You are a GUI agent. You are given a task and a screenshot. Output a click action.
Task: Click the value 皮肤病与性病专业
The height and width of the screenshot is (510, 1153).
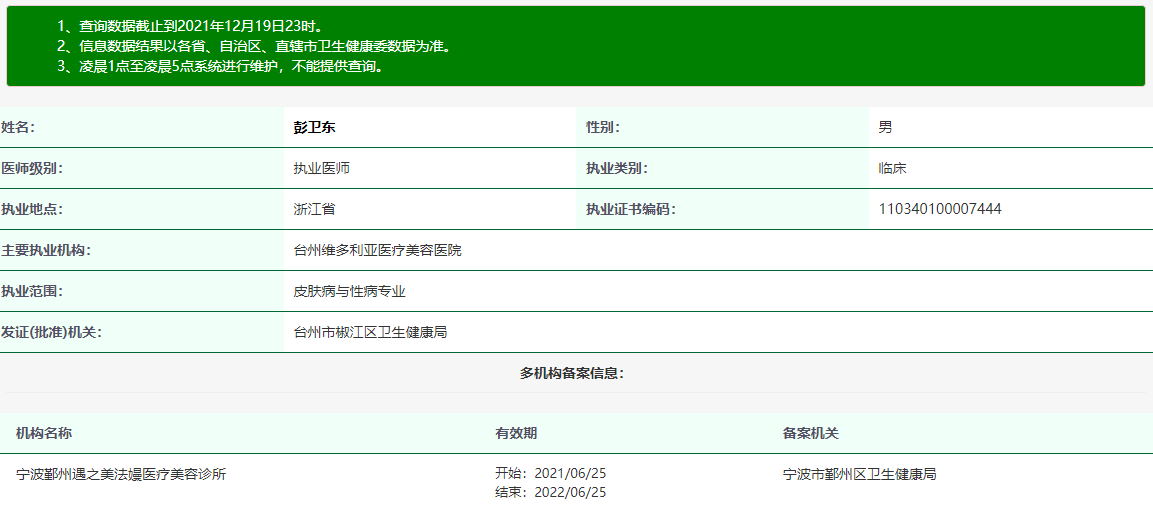coord(349,292)
